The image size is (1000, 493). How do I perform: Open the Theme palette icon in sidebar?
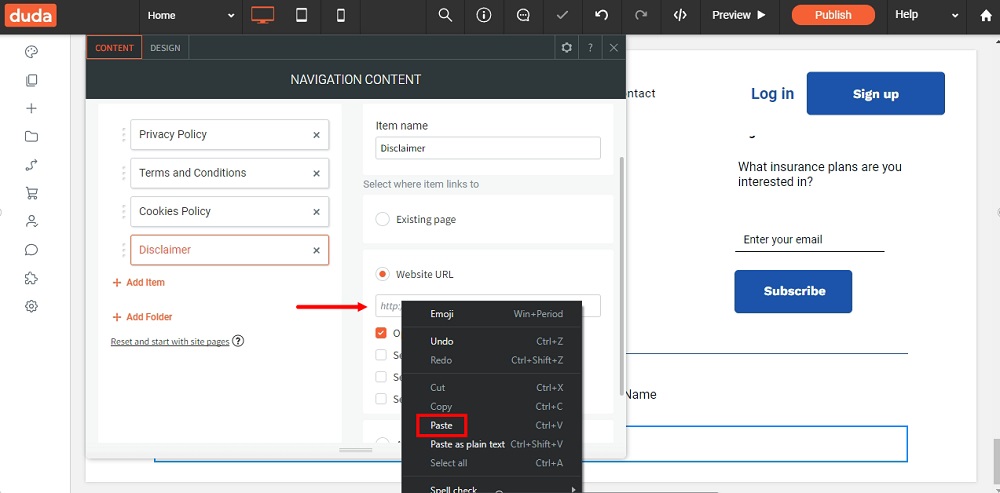coord(31,52)
